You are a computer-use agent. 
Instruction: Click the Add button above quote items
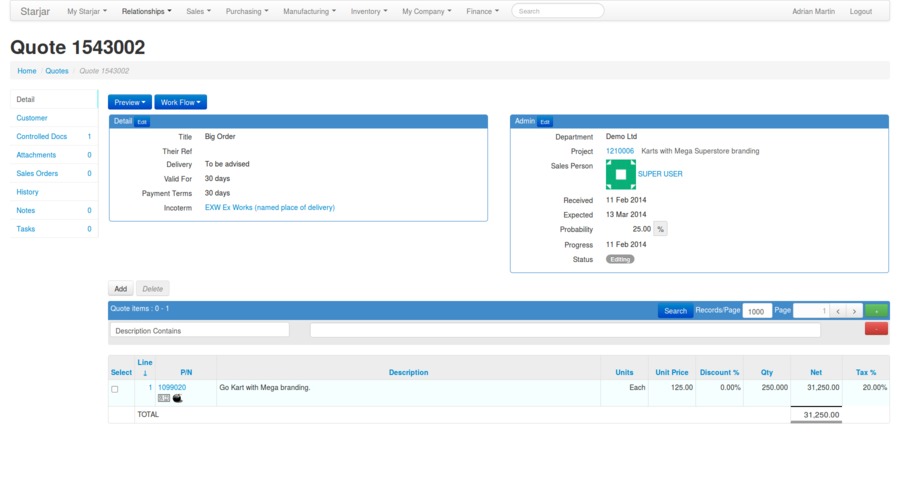click(x=120, y=289)
